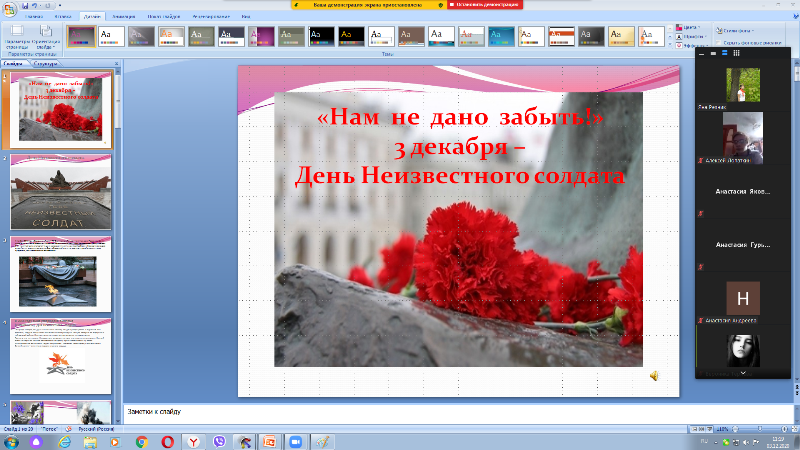Open Page Setup (Параметры страницы)
This screenshot has width=800, height=450.
click(16, 37)
